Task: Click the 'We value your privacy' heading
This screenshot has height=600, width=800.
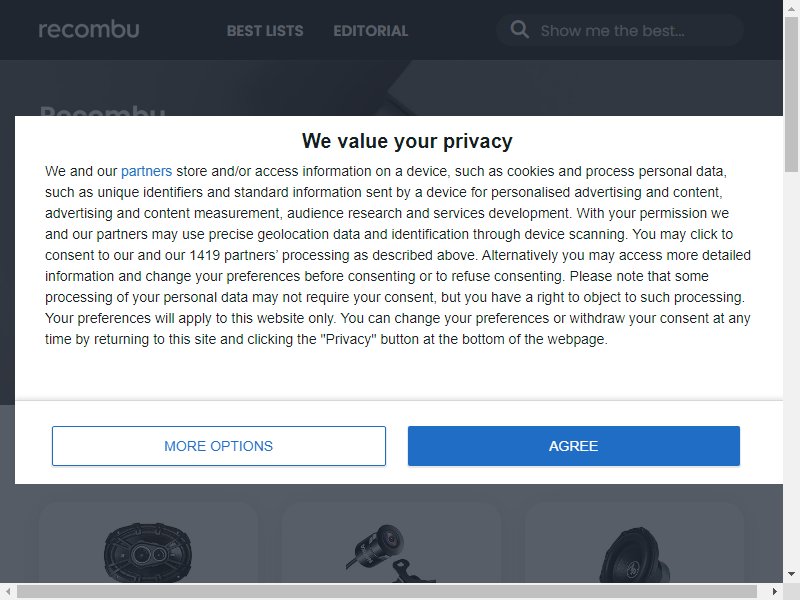Action: (x=407, y=141)
